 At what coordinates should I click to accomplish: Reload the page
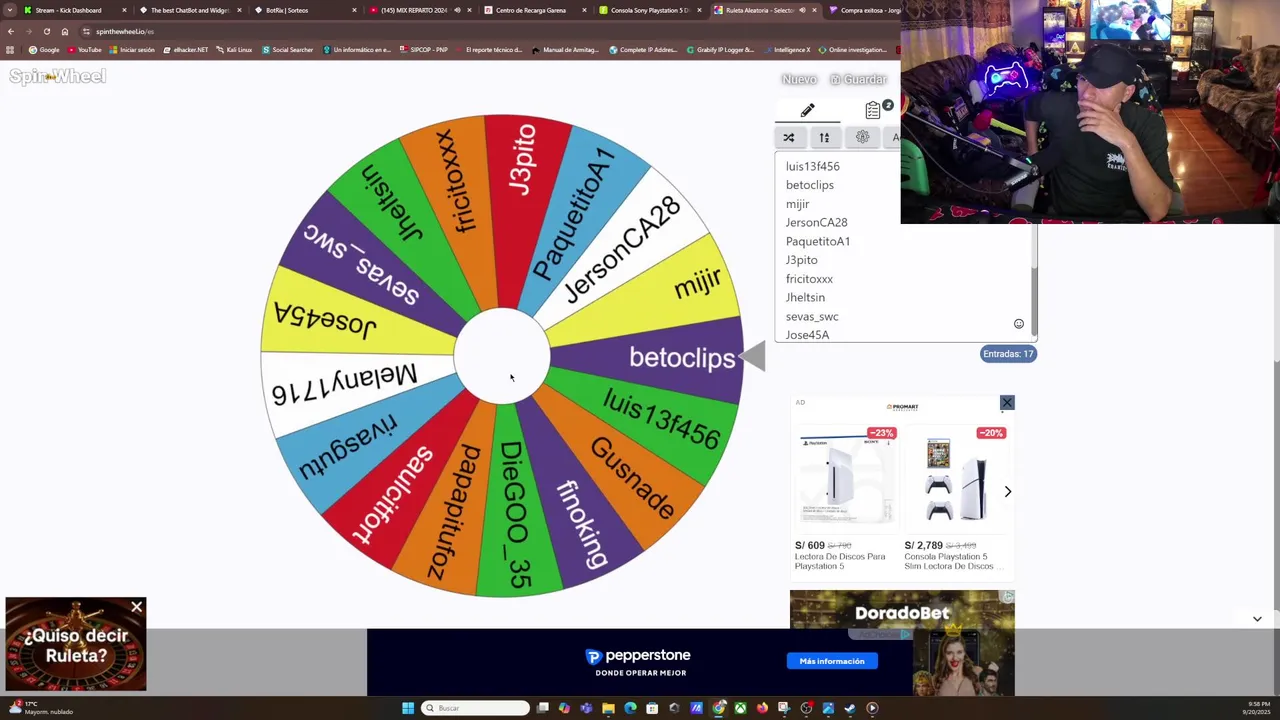click(x=46, y=31)
